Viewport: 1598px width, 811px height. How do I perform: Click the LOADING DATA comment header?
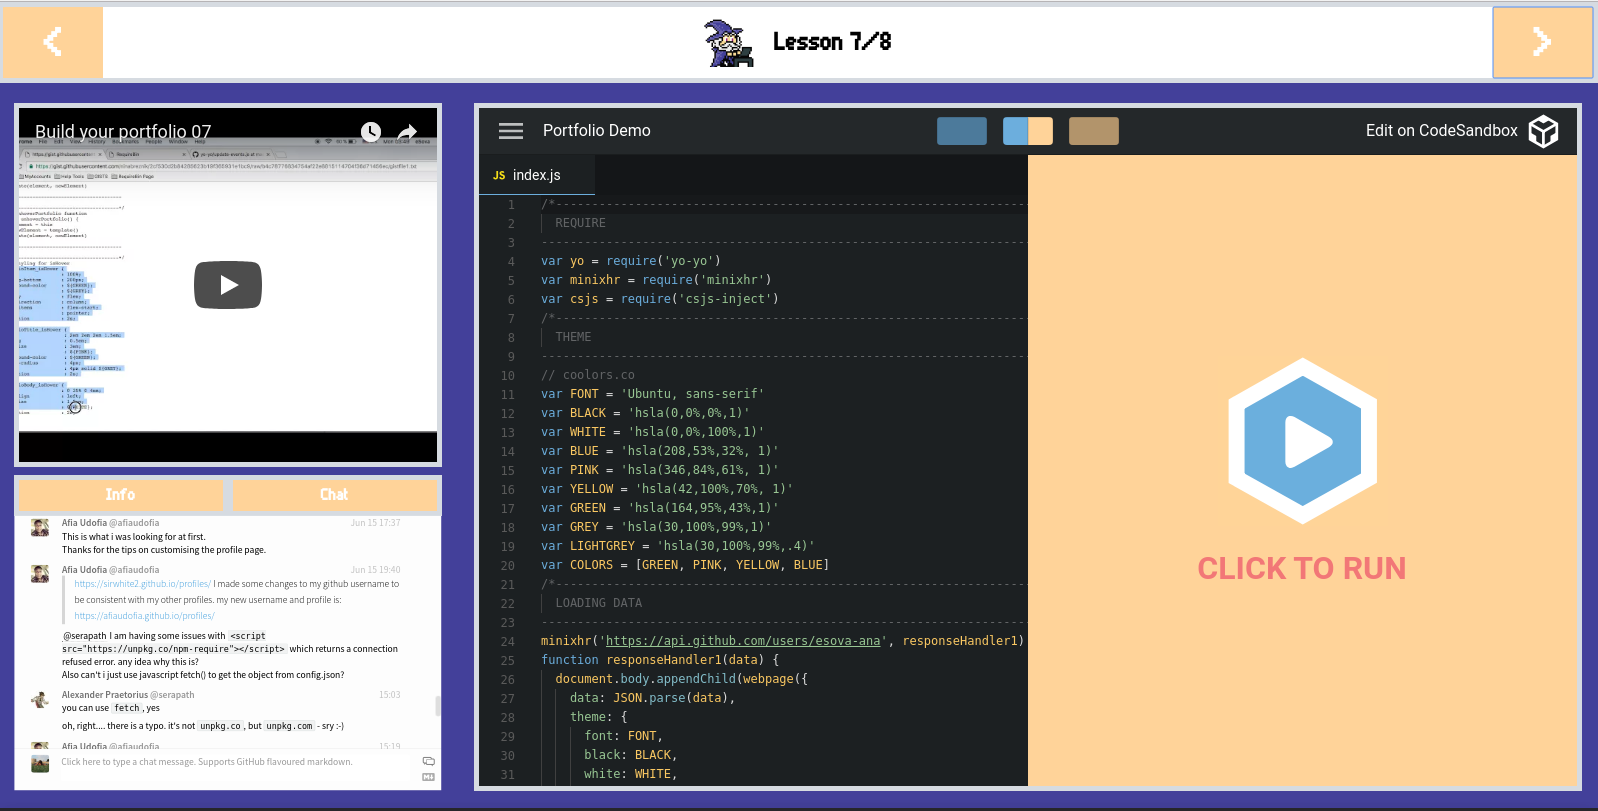[x=599, y=603]
